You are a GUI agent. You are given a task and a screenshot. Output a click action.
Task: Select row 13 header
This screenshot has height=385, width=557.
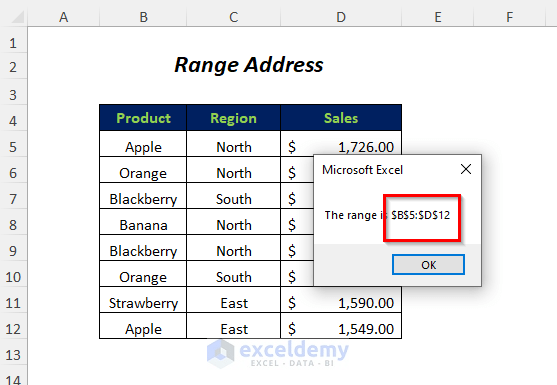pos(13,355)
